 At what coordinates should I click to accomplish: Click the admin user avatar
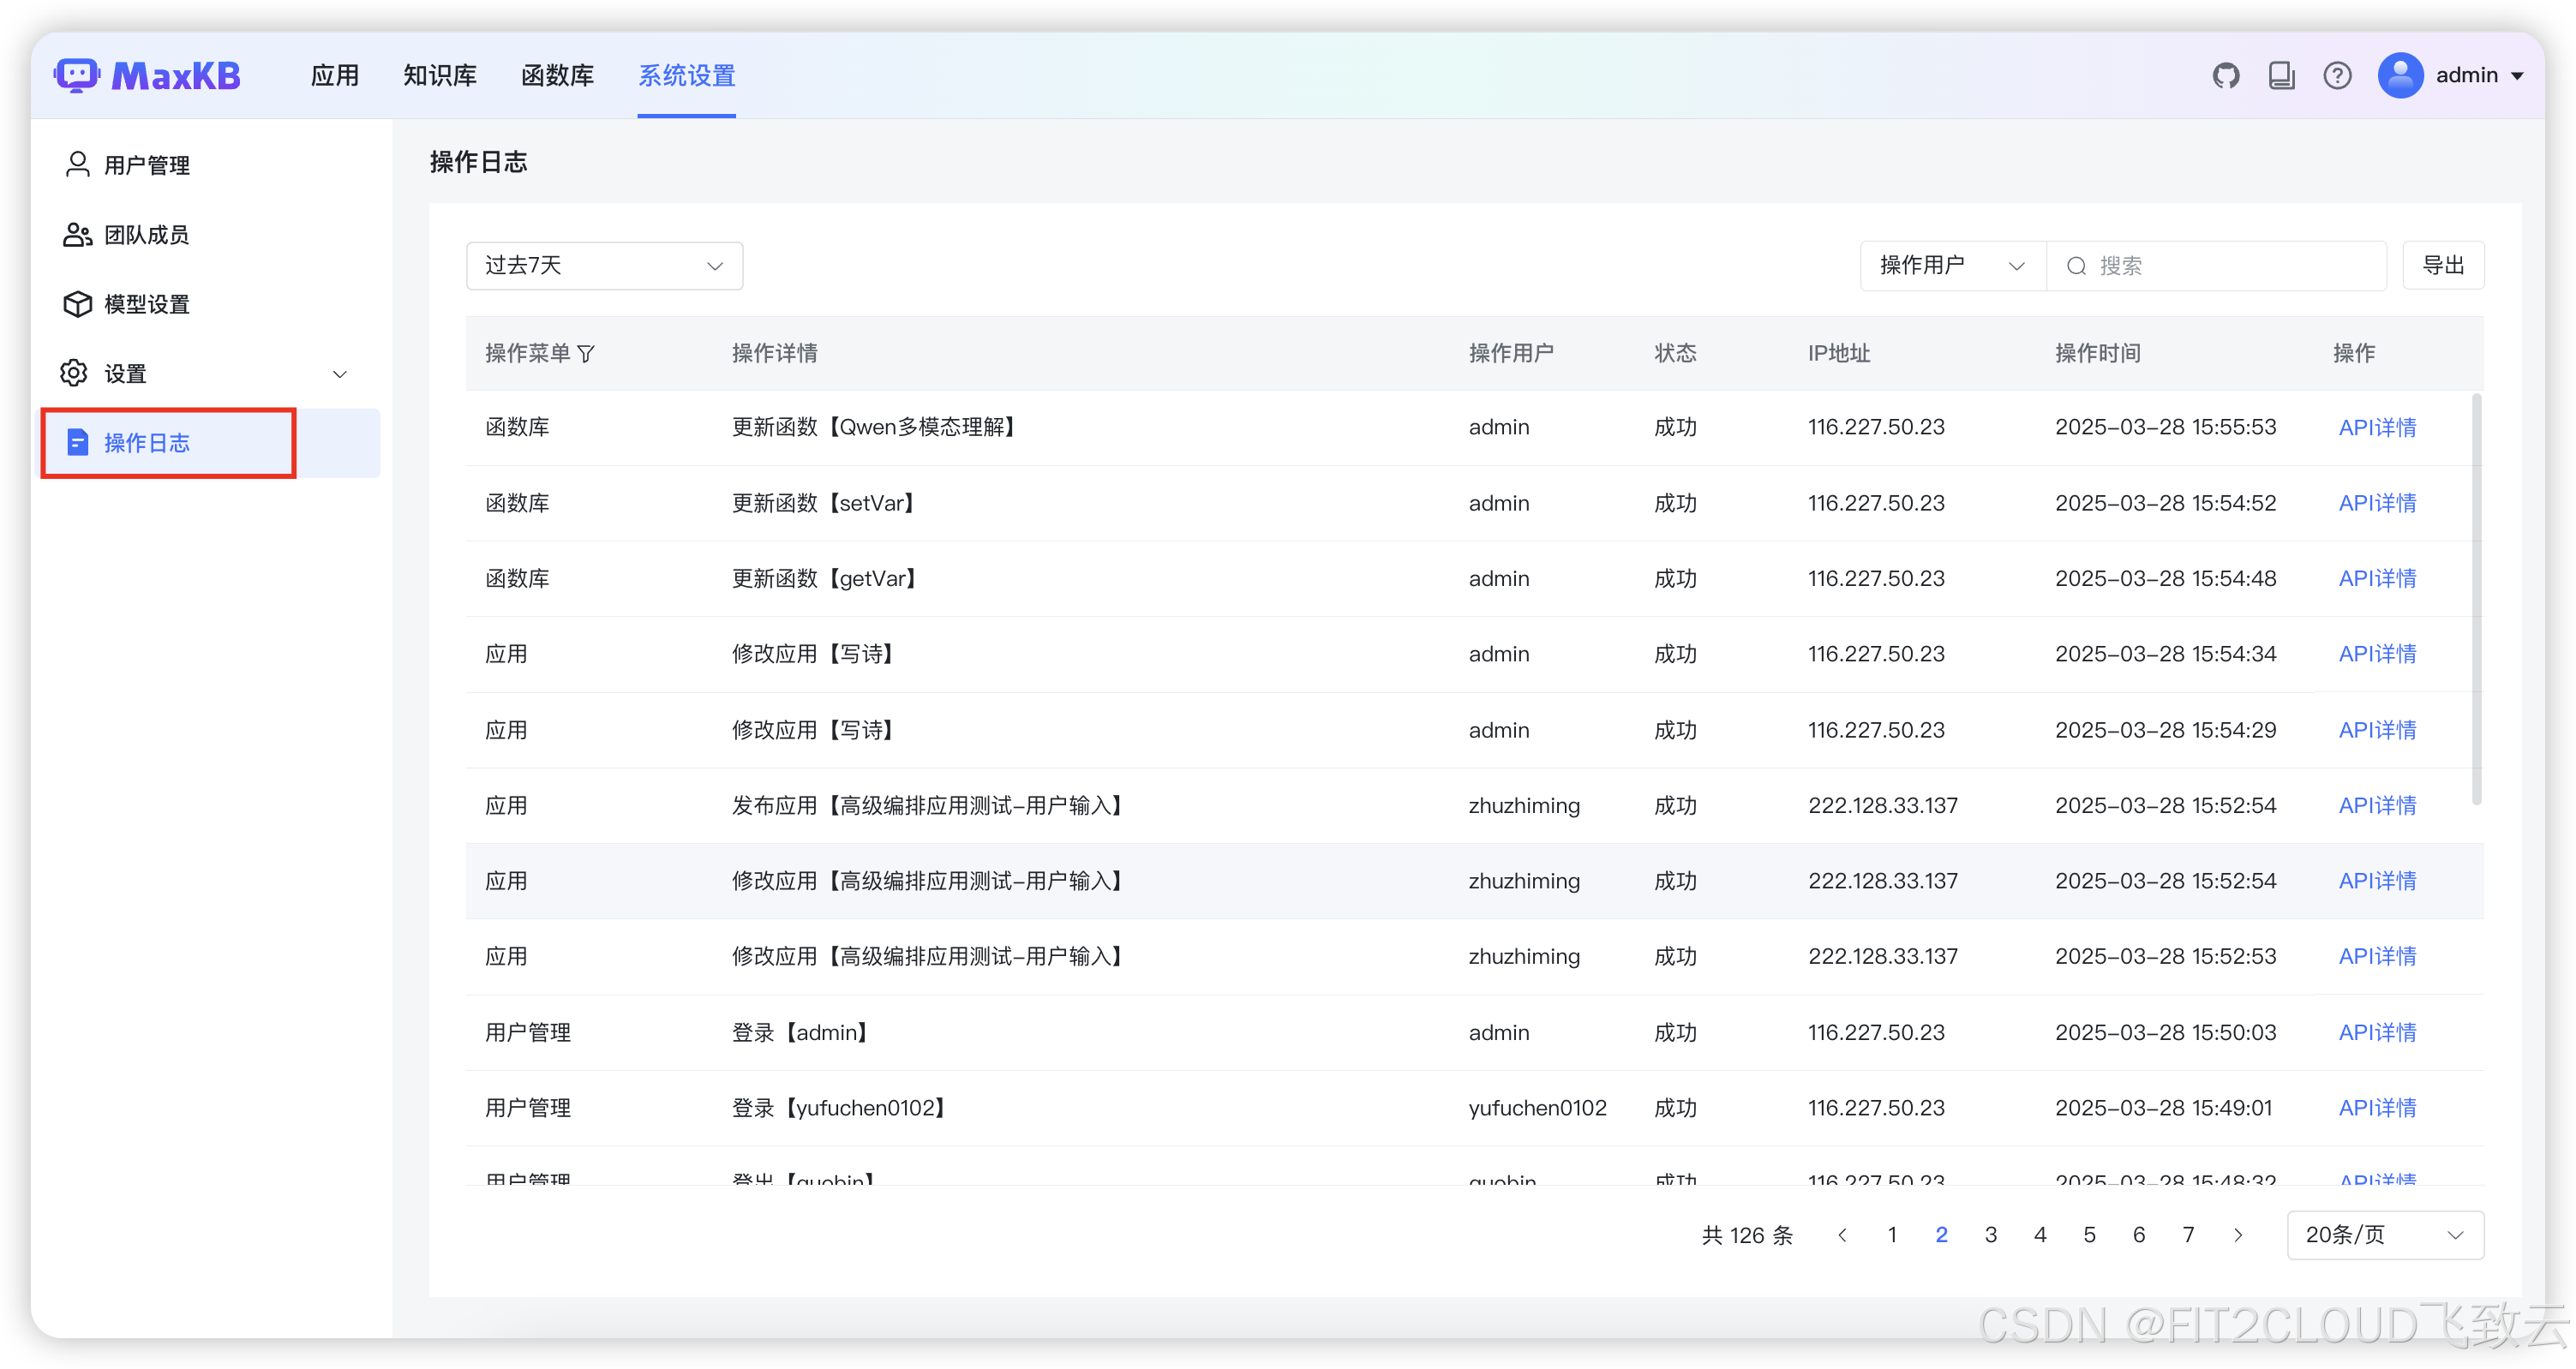(x=2400, y=75)
